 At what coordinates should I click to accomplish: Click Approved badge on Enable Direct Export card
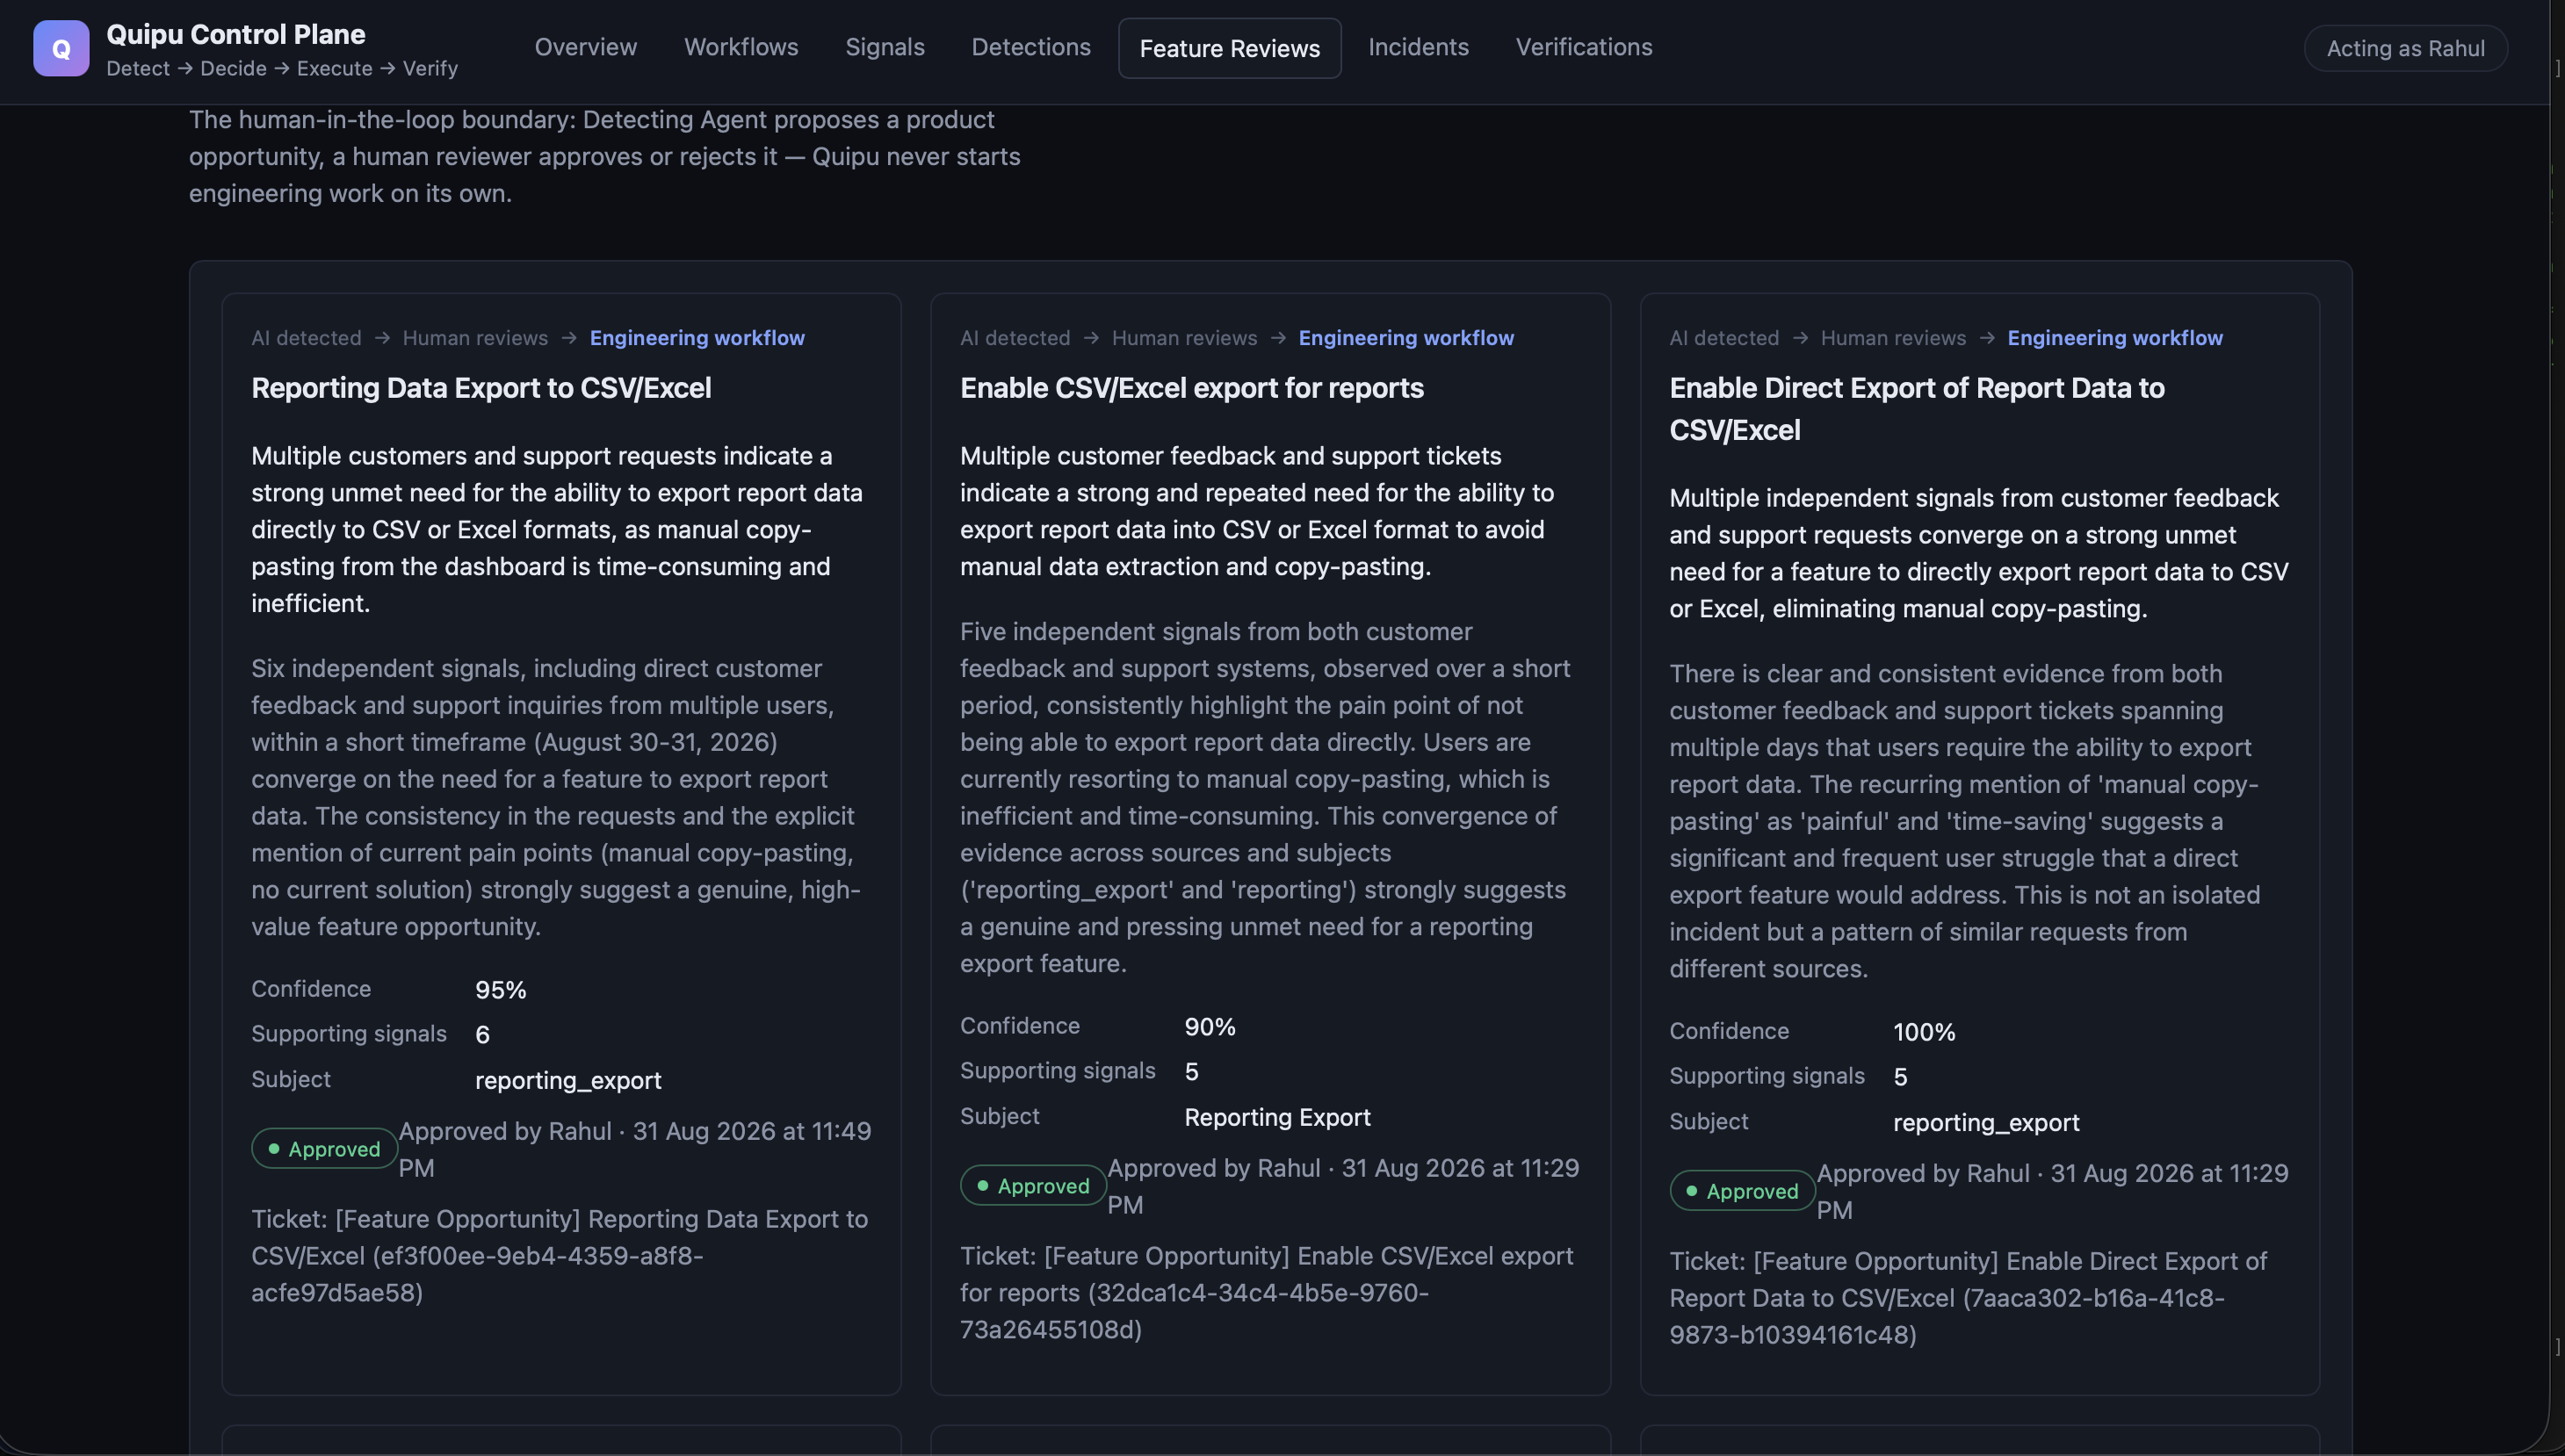pos(1742,1191)
